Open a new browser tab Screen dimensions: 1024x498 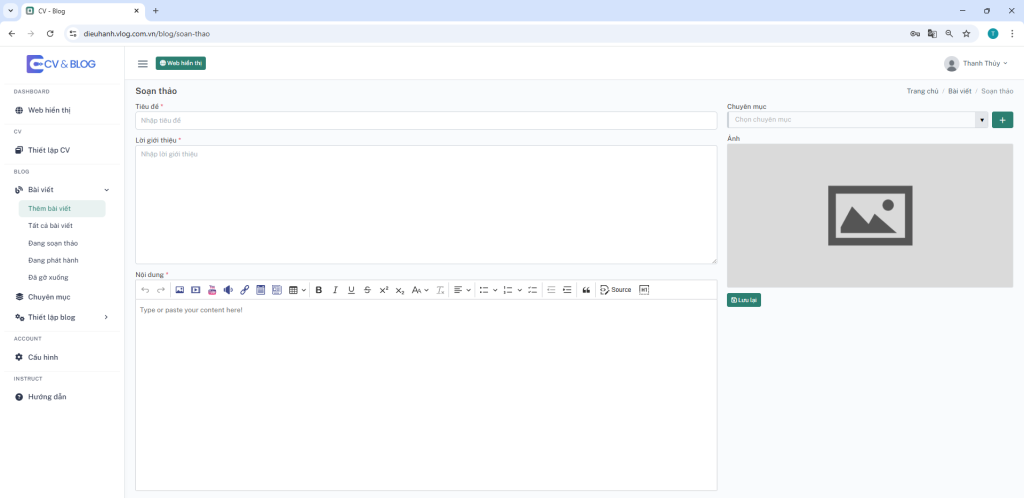pos(155,10)
